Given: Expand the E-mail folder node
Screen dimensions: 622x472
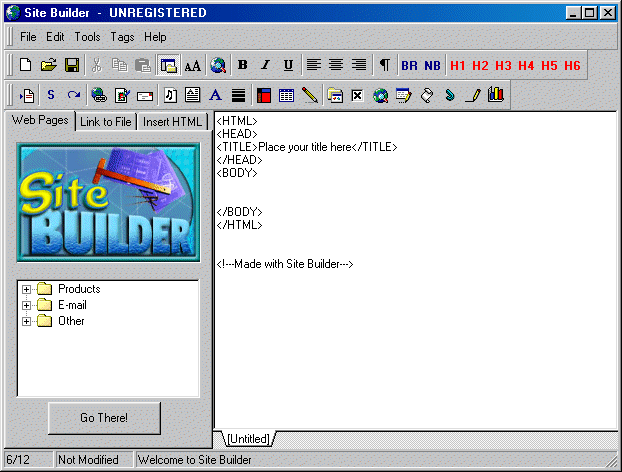Looking at the screenshot, I should point(26,305).
